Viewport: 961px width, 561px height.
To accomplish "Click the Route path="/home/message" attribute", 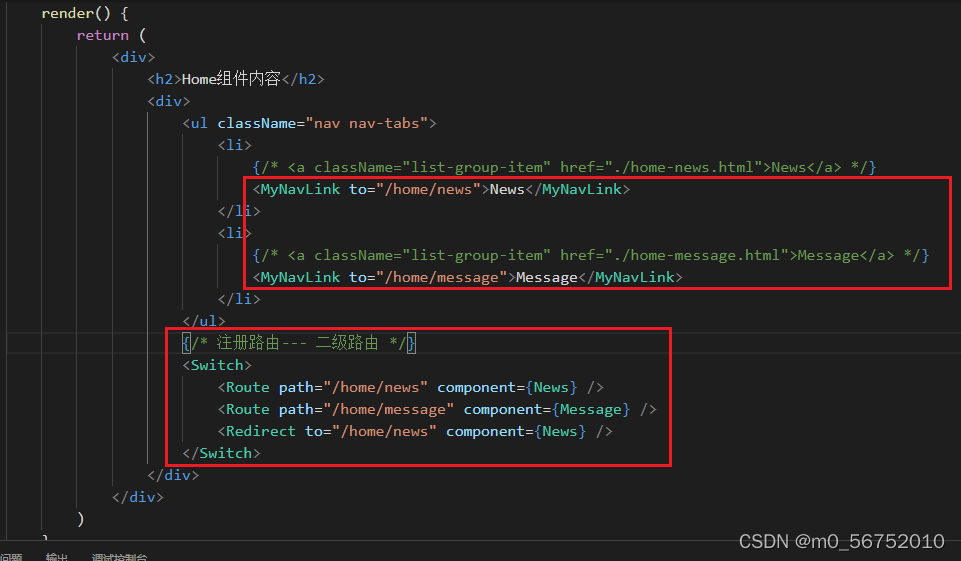I will (367, 410).
